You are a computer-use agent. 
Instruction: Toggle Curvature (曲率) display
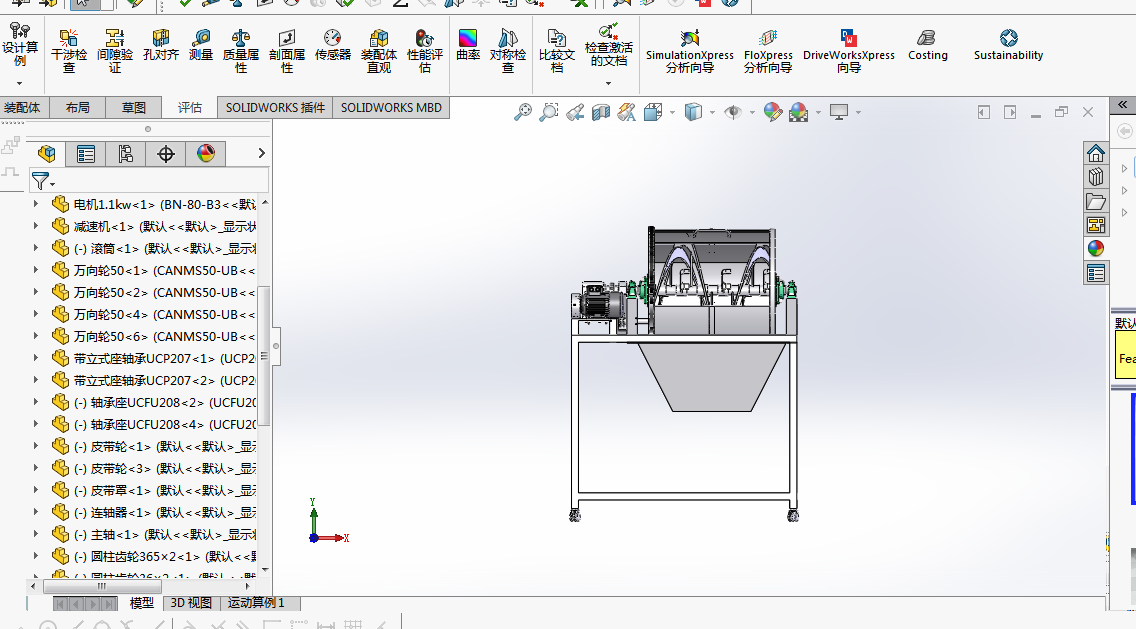pyautogui.click(x=468, y=45)
